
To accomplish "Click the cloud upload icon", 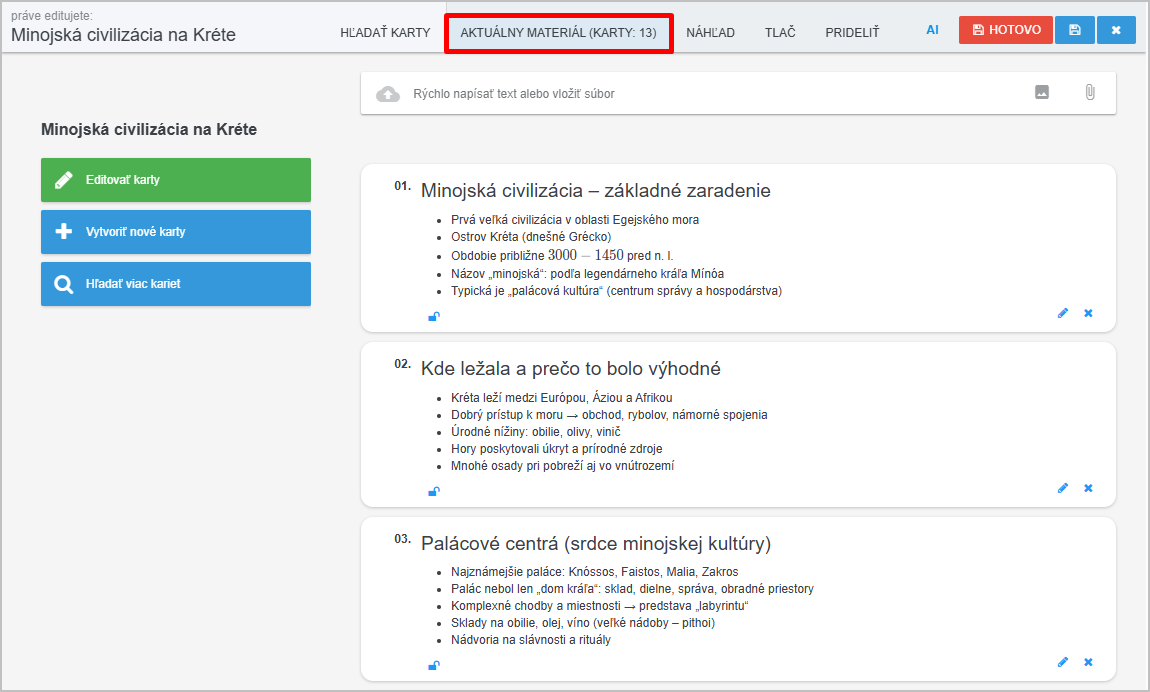I will pos(387,94).
